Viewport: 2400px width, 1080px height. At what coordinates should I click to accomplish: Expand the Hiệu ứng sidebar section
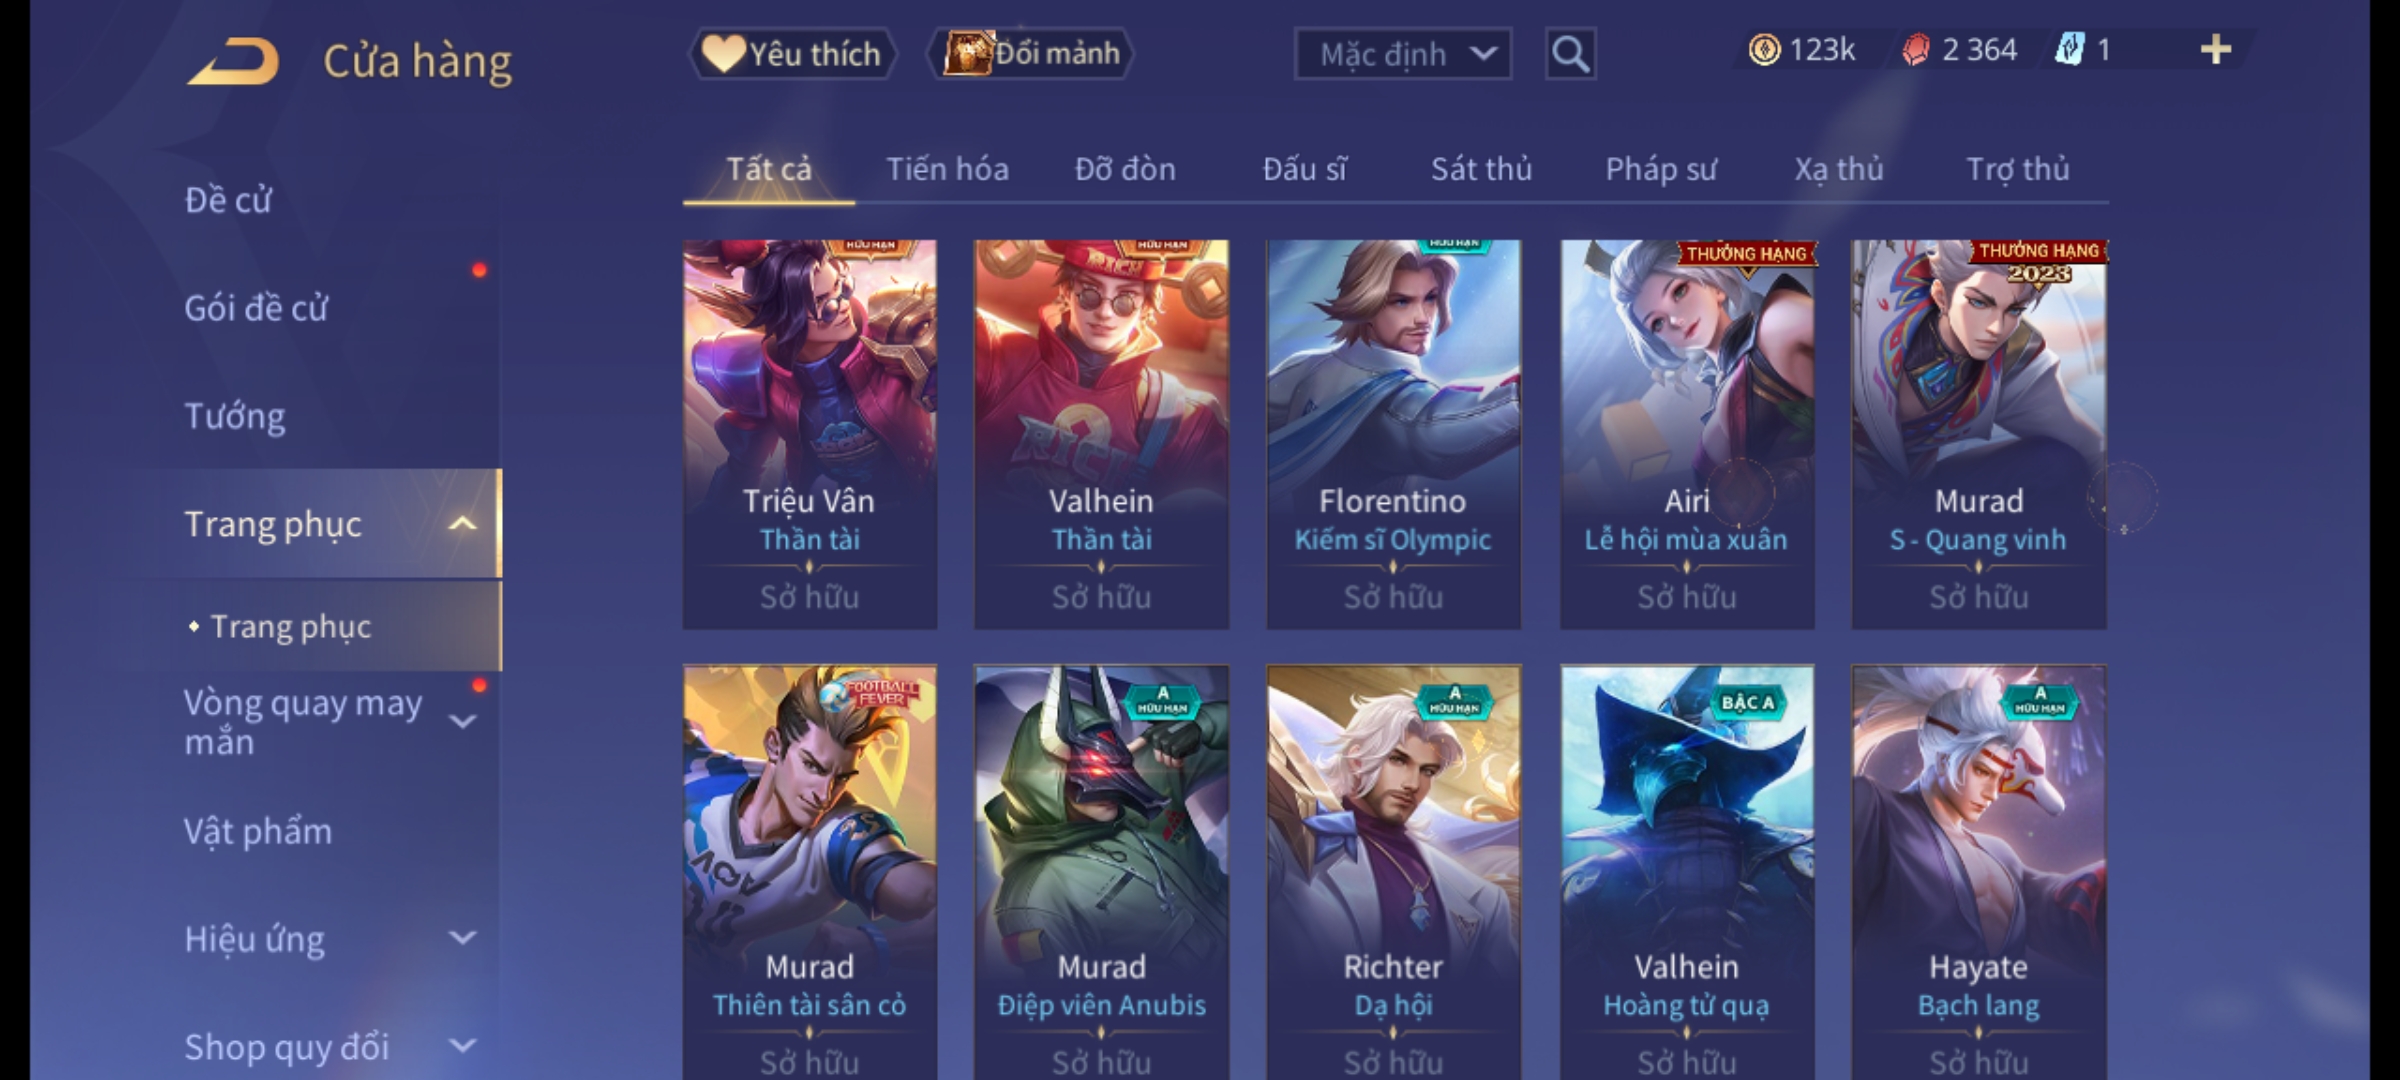coord(462,938)
